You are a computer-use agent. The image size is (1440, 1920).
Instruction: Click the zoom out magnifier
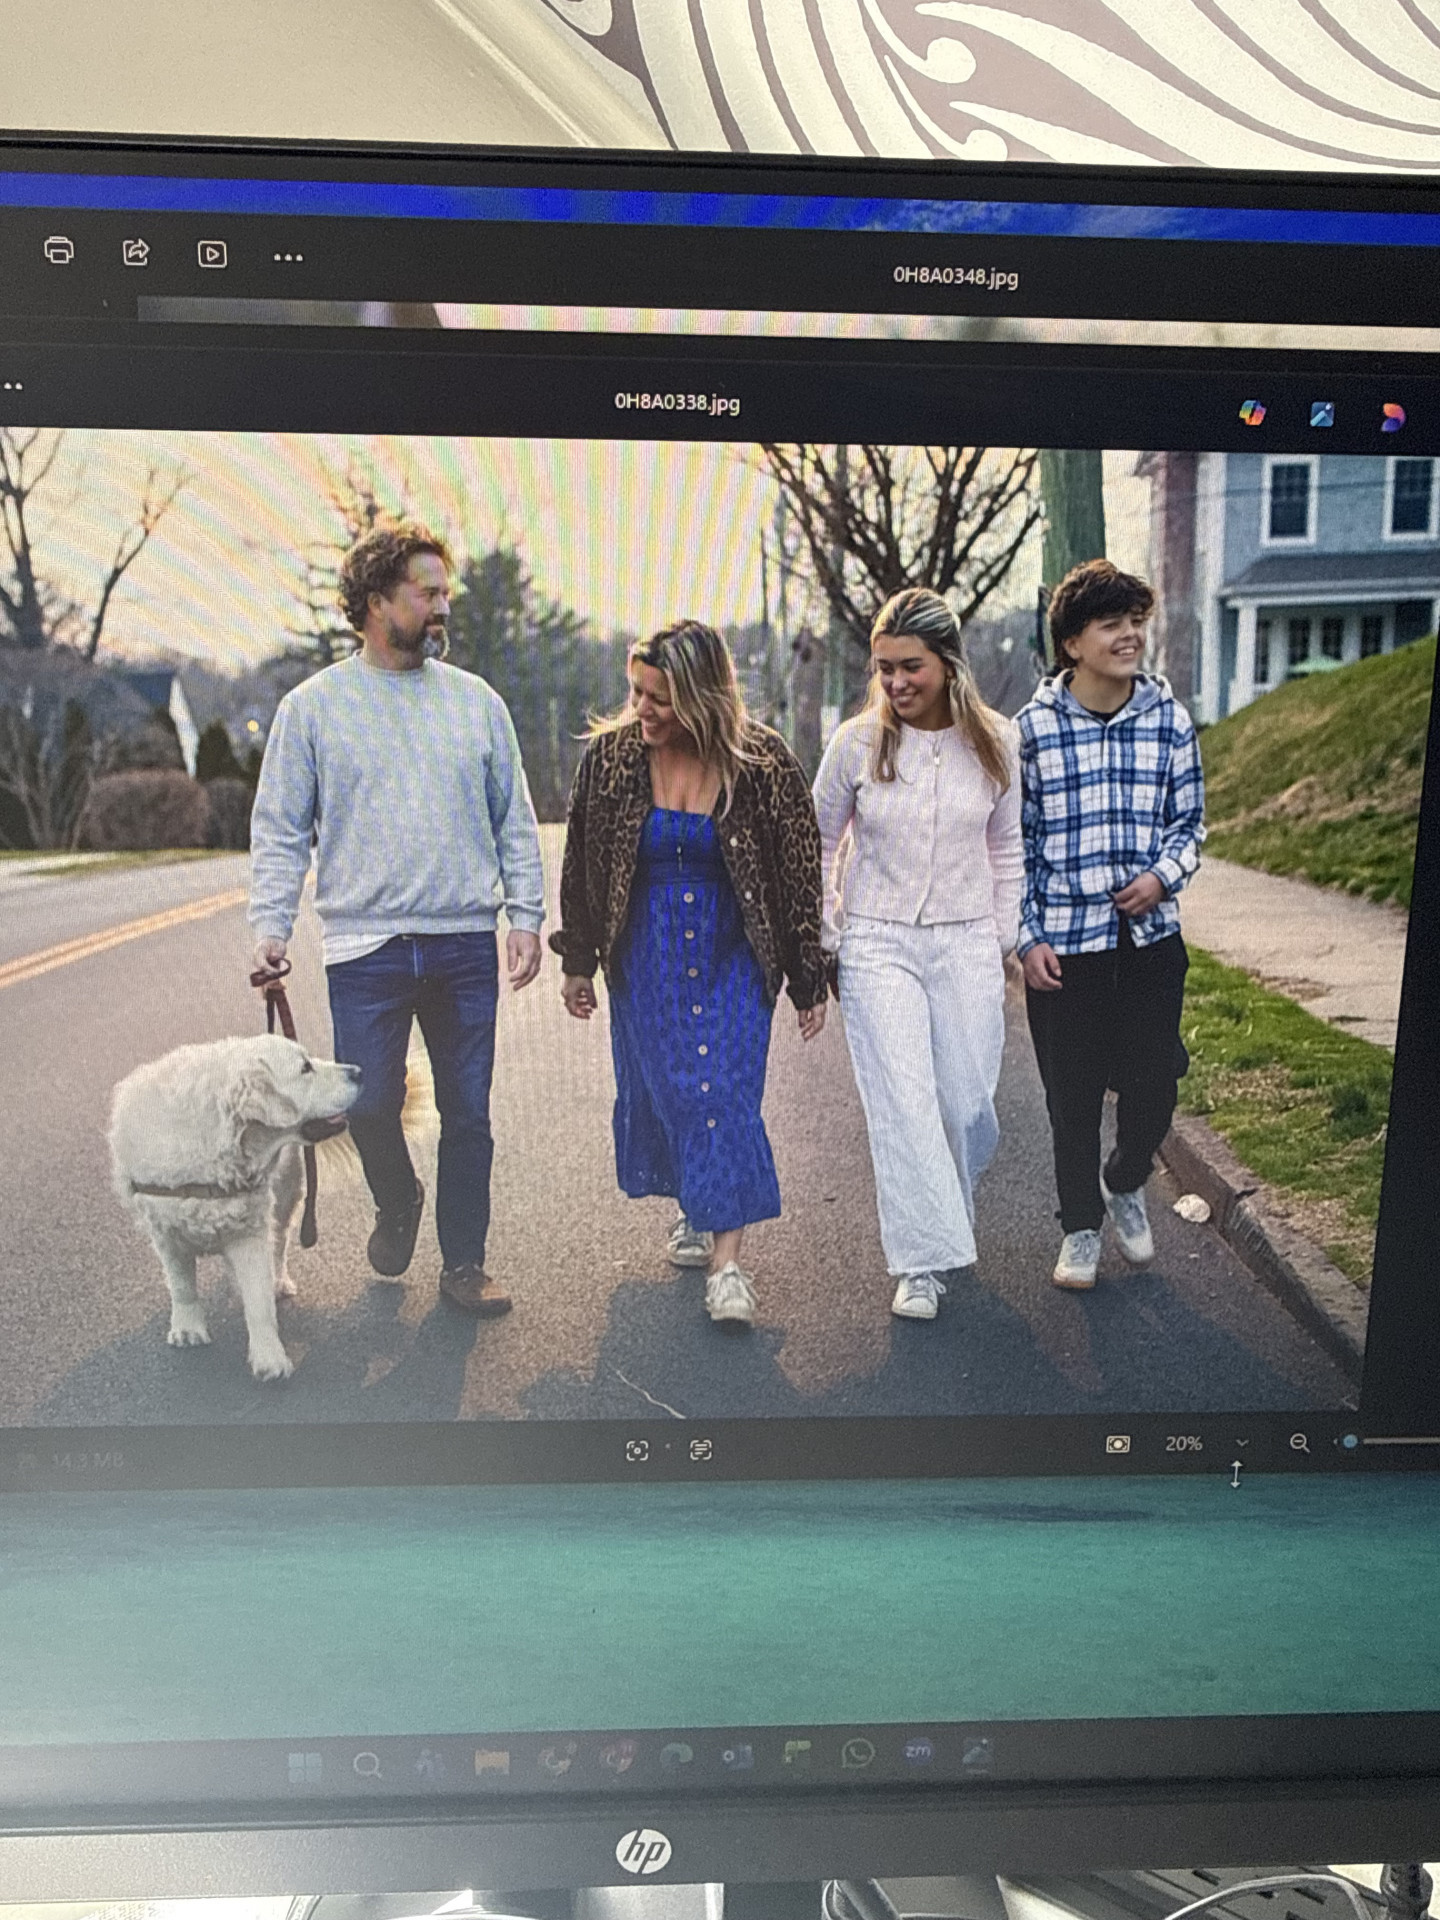1299,1443
